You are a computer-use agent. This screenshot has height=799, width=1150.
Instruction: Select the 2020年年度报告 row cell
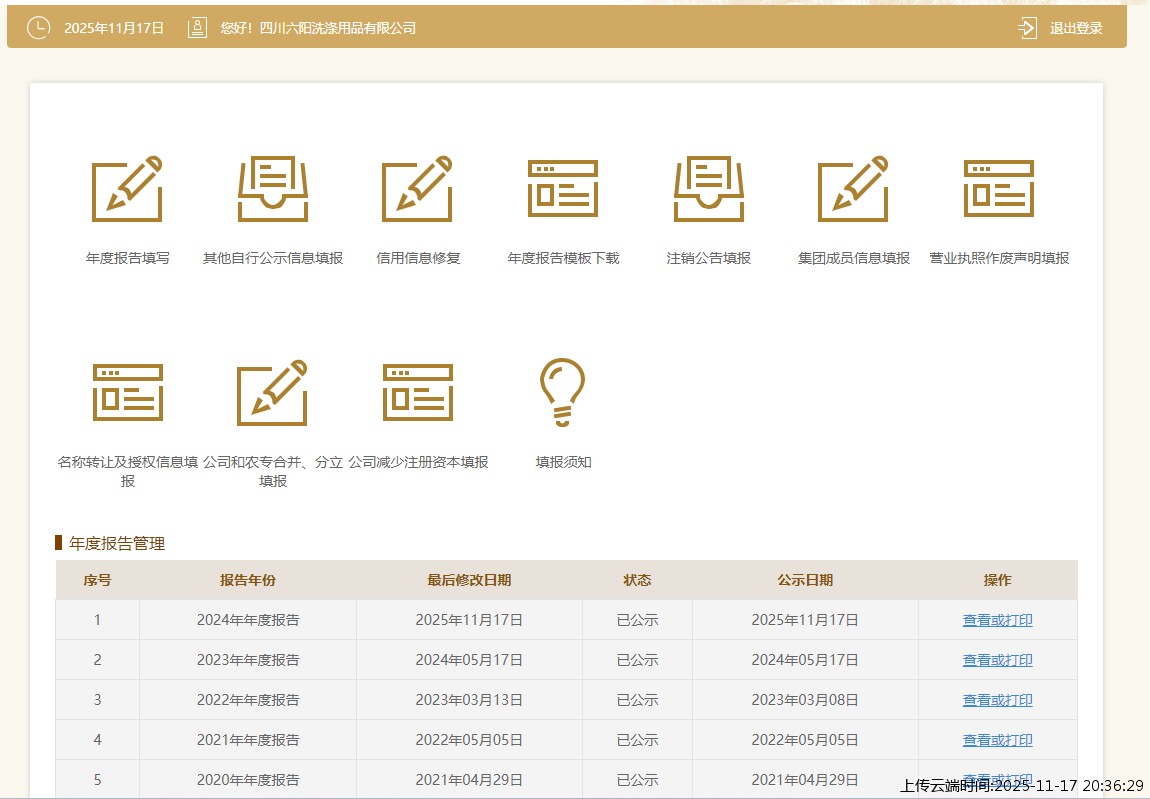click(x=248, y=780)
